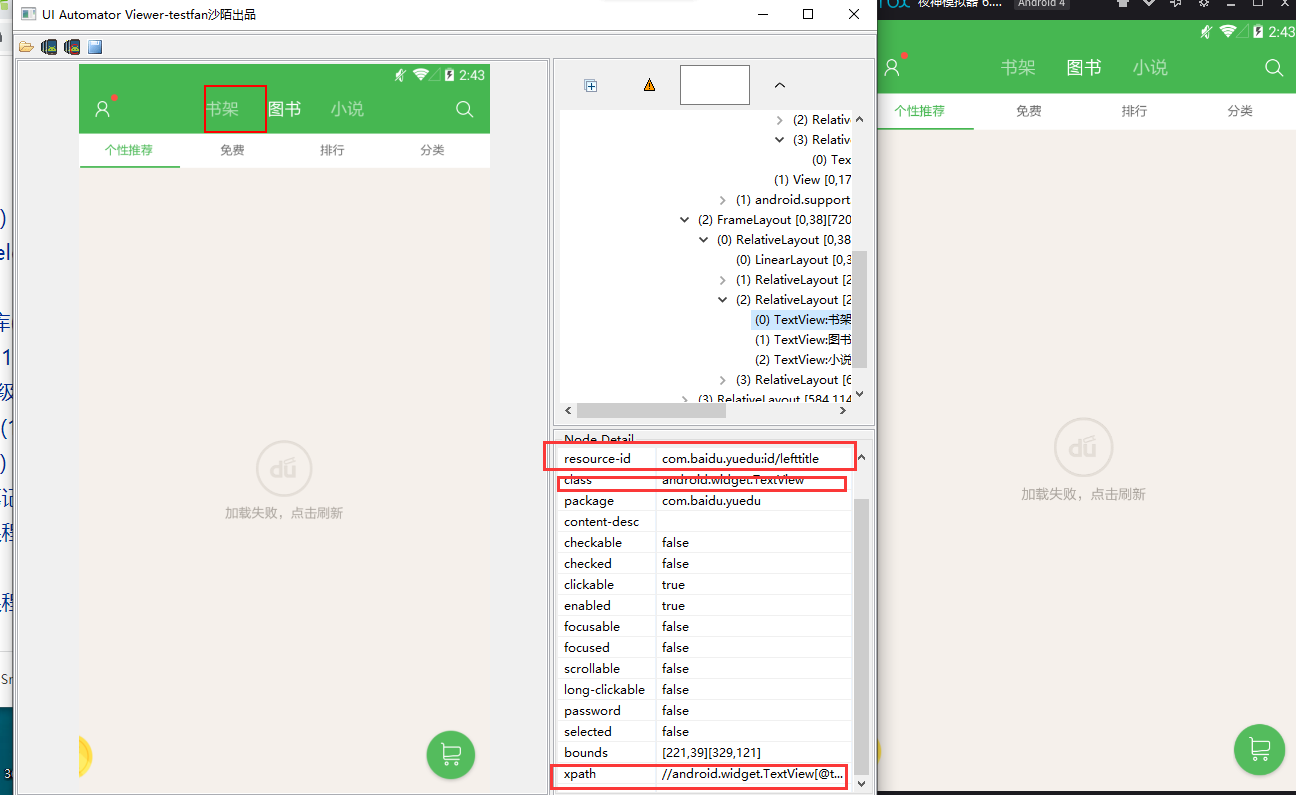Tap 加载失败，点击刷新 in the Nox emulator

coord(1083,494)
